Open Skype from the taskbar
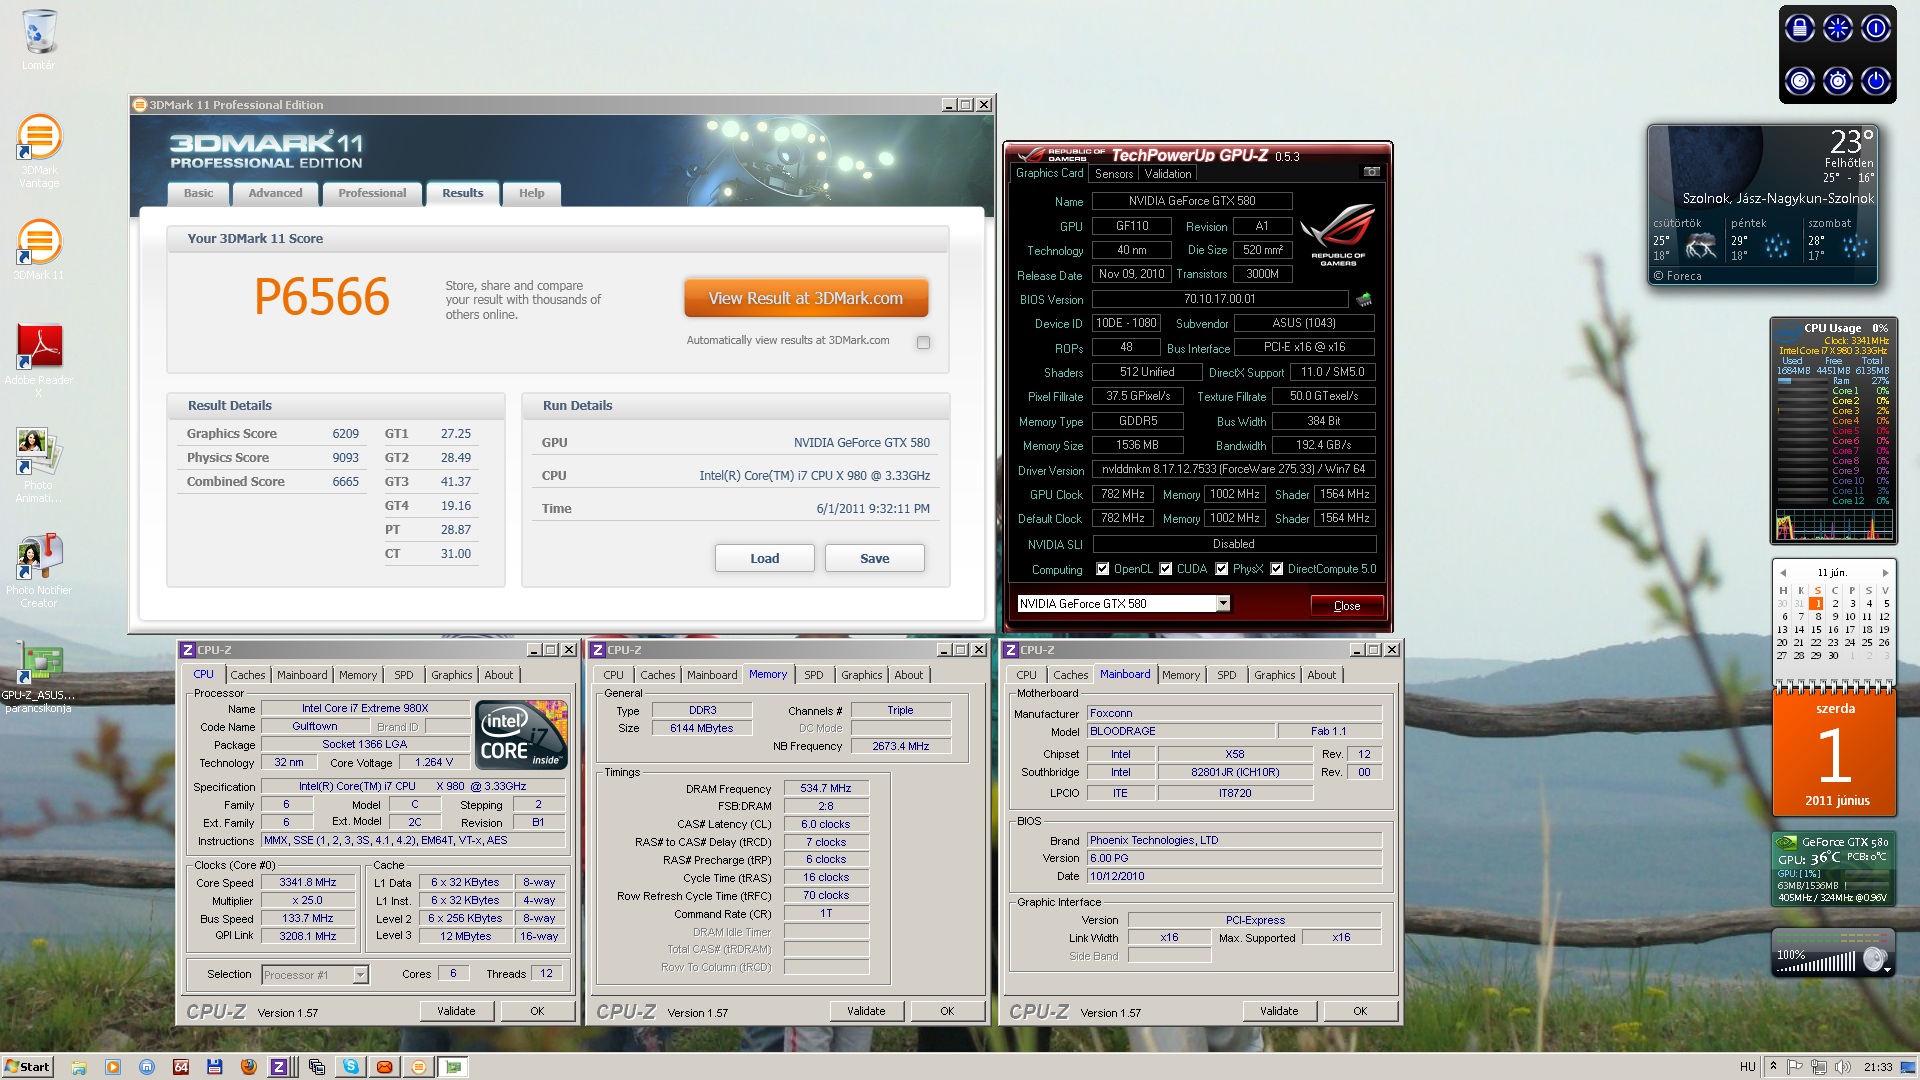 [x=350, y=1067]
